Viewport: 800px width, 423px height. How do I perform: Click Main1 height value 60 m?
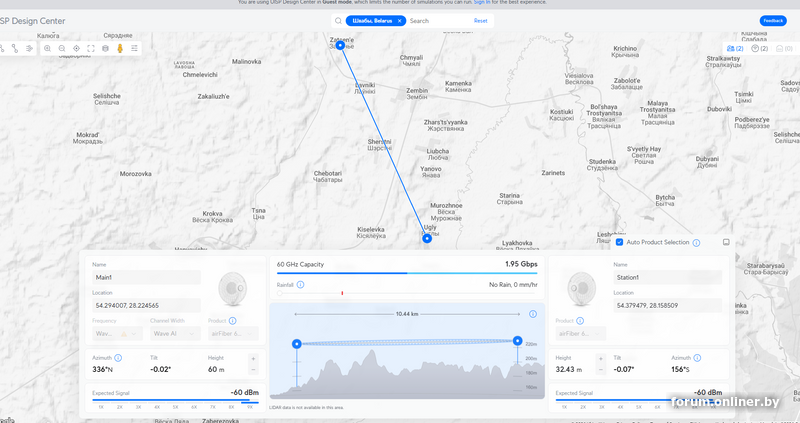tap(216, 369)
